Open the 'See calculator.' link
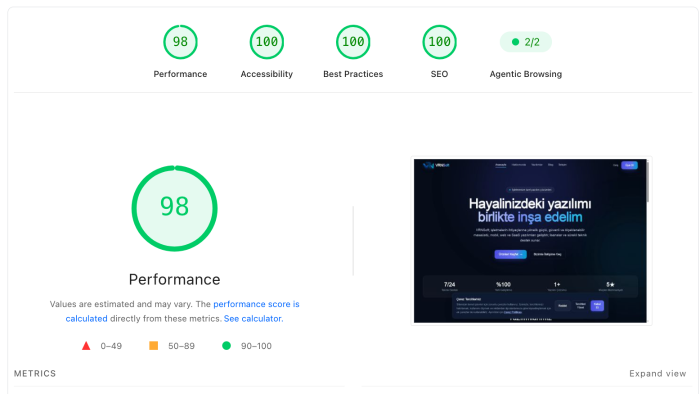The height and width of the screenshot is (394, 700). [x=253, y=319]
